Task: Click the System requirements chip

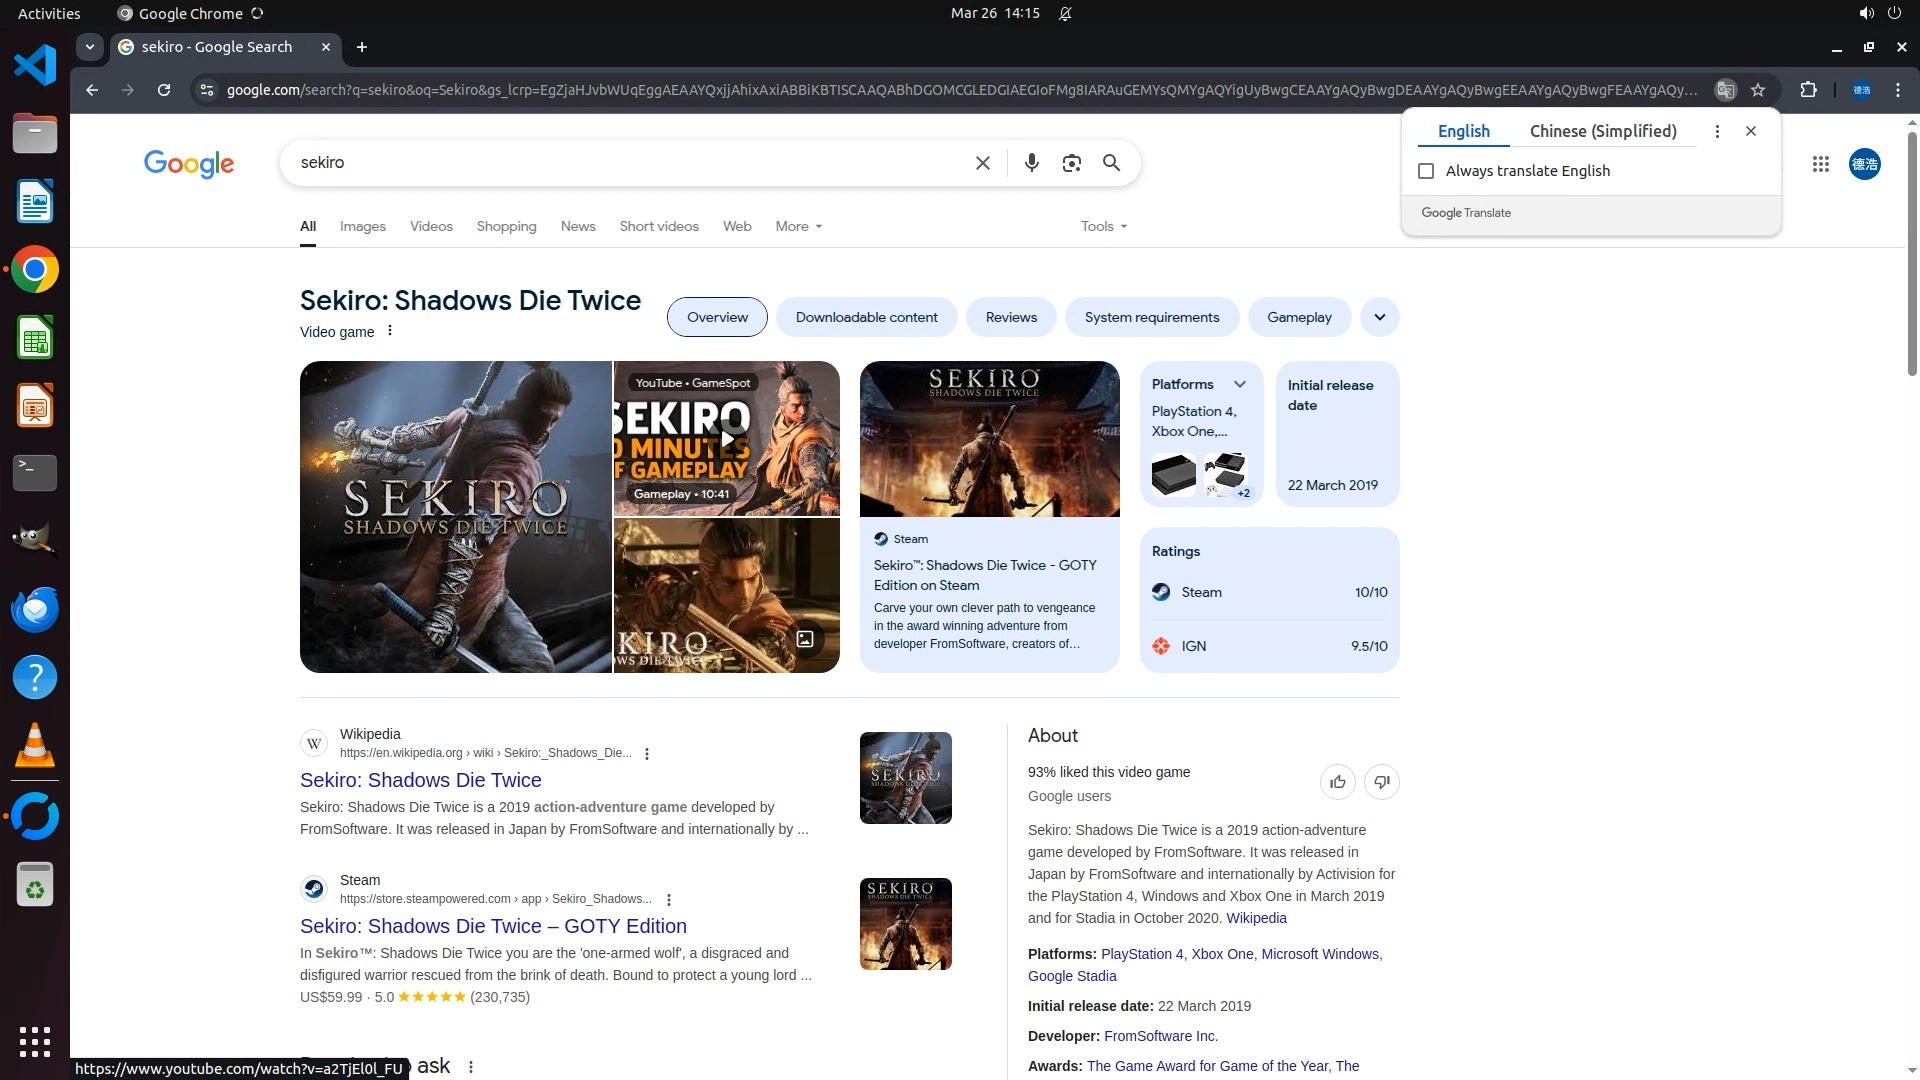Action: tap(1151, 318)
